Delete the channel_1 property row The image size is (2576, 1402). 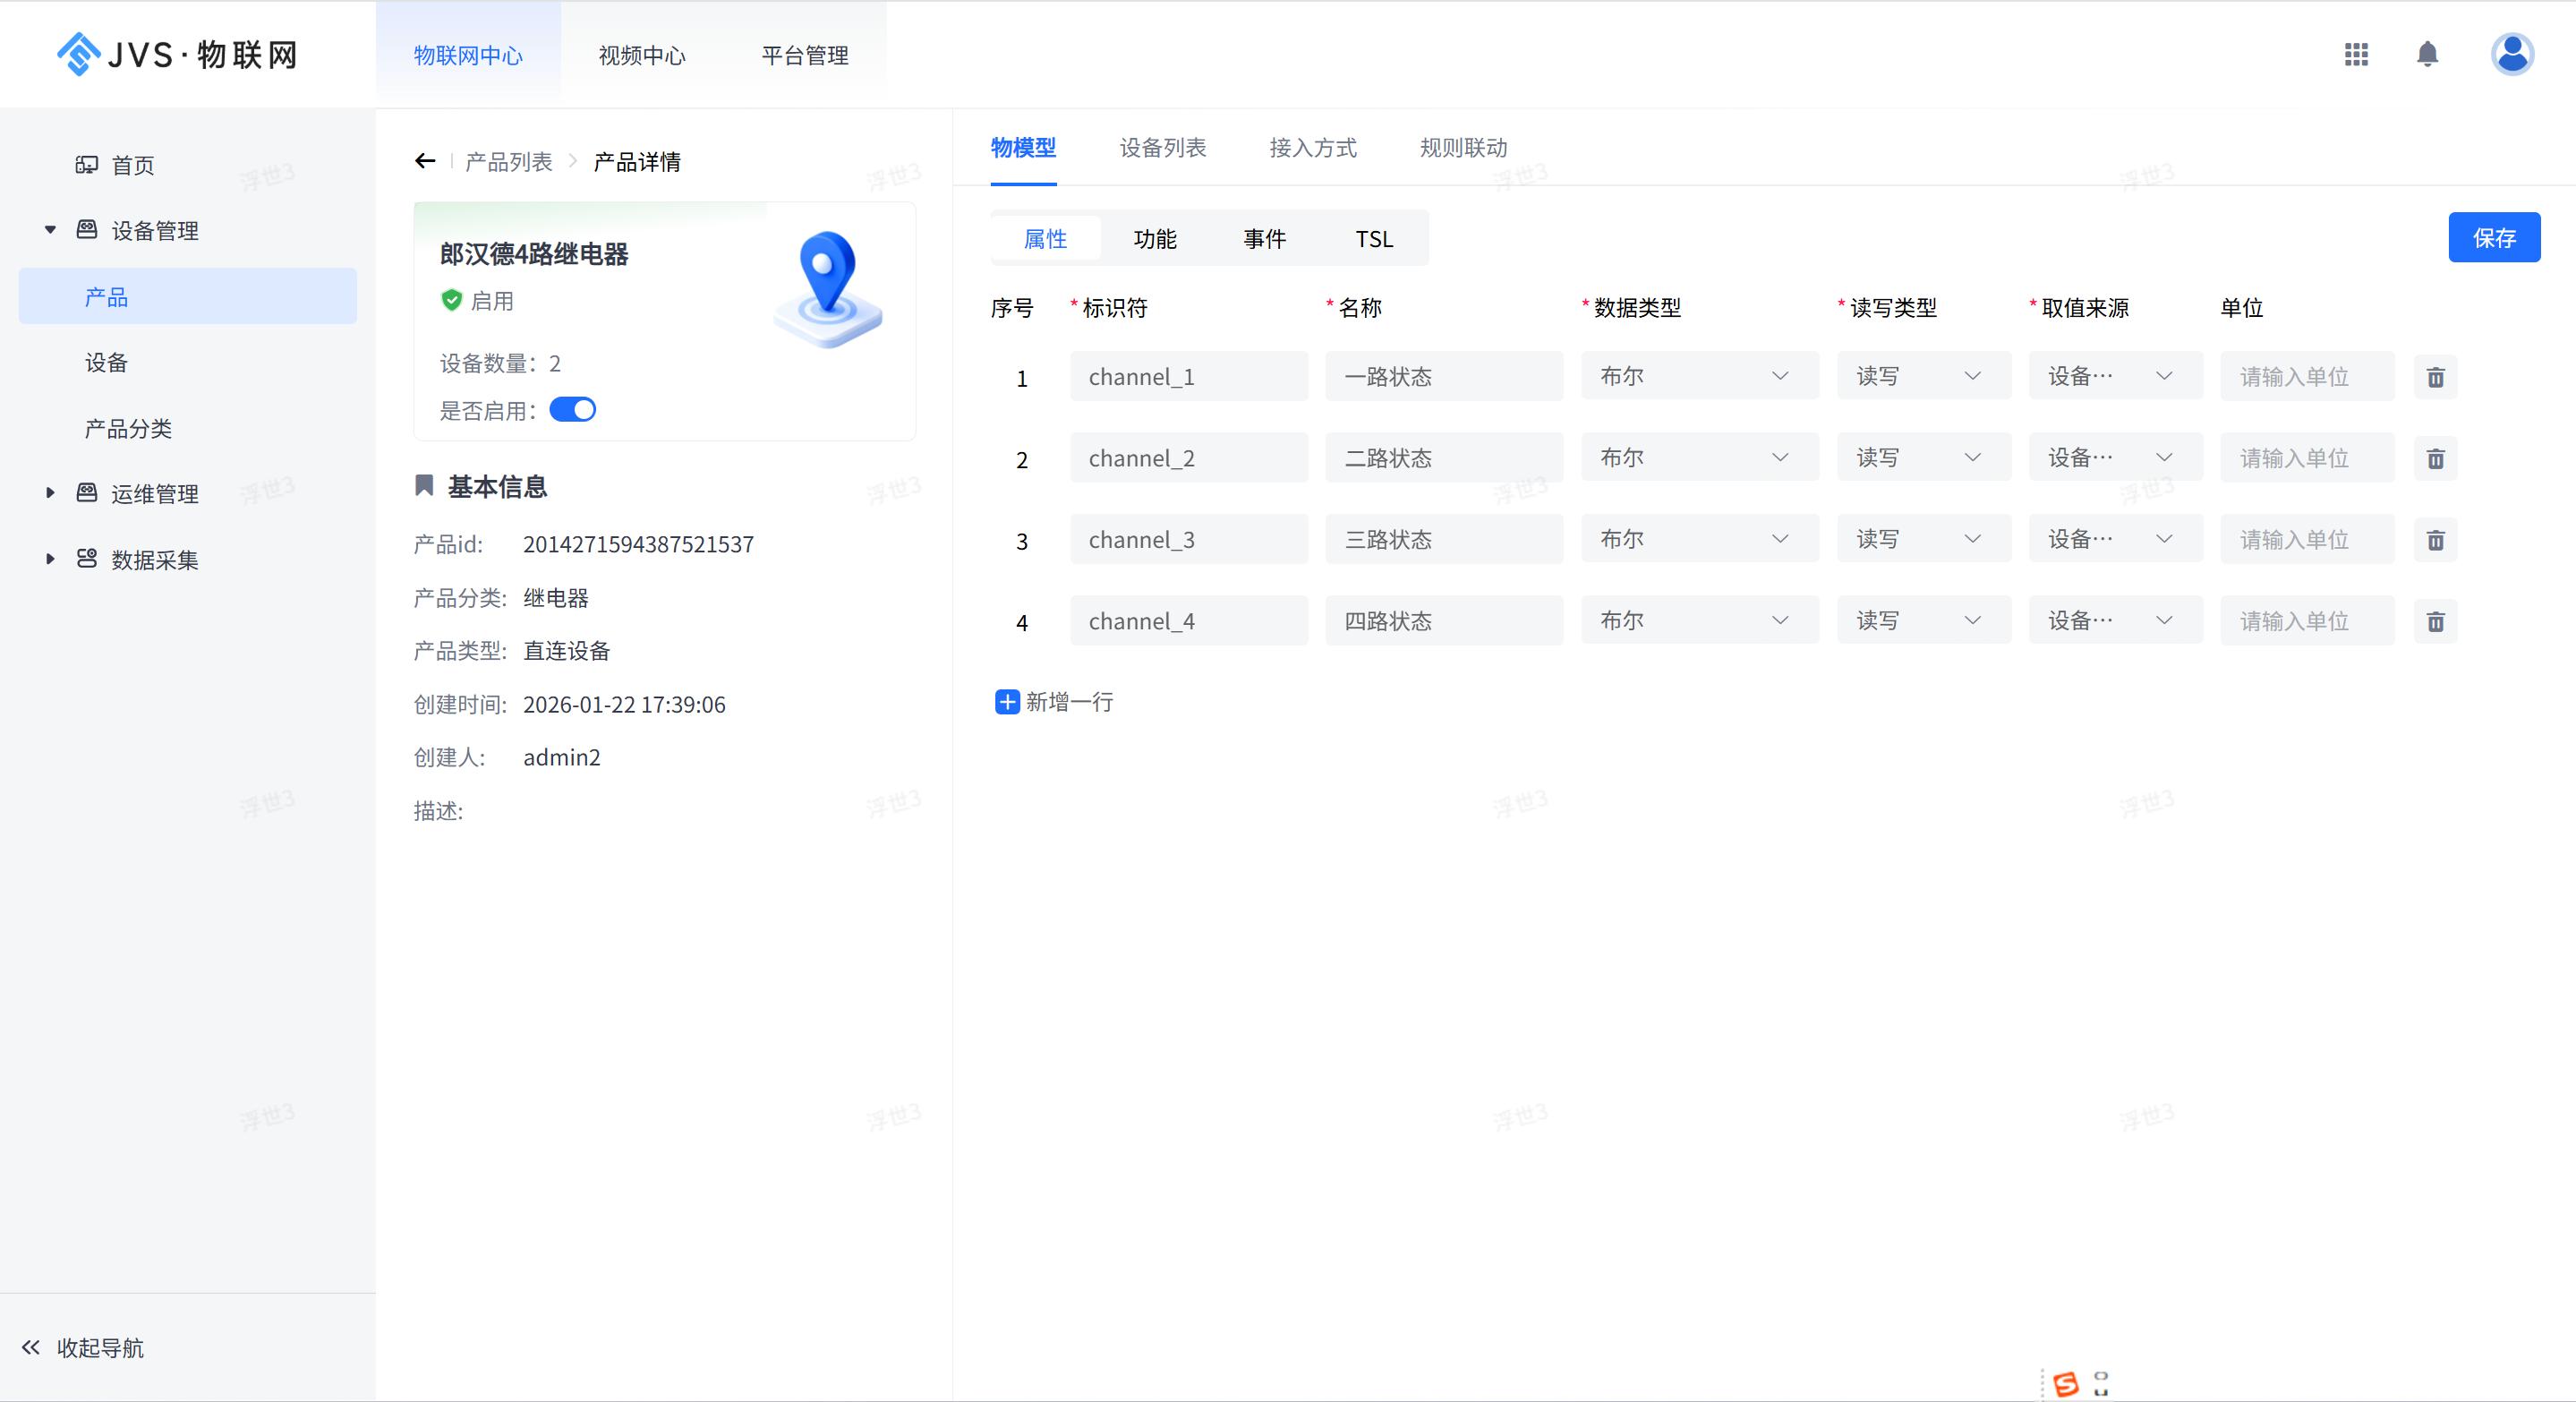(x=2435, y=377)
